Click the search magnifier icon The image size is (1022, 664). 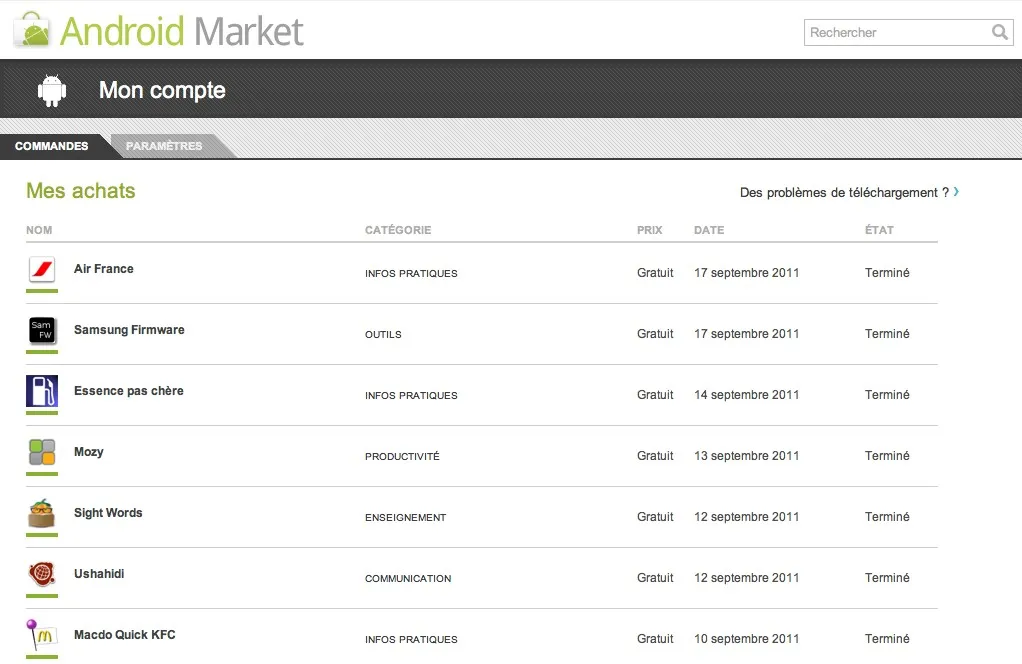tap(999, 32)
